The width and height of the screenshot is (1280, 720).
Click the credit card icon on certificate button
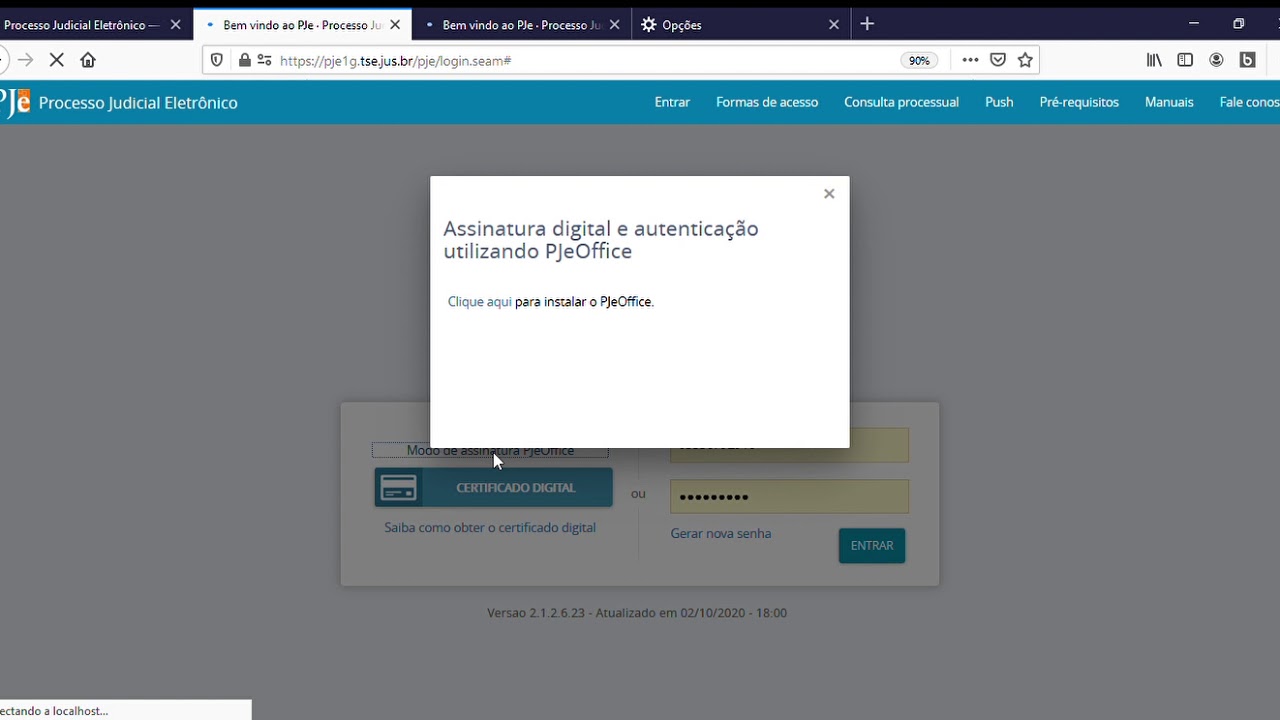pos(399,488)
